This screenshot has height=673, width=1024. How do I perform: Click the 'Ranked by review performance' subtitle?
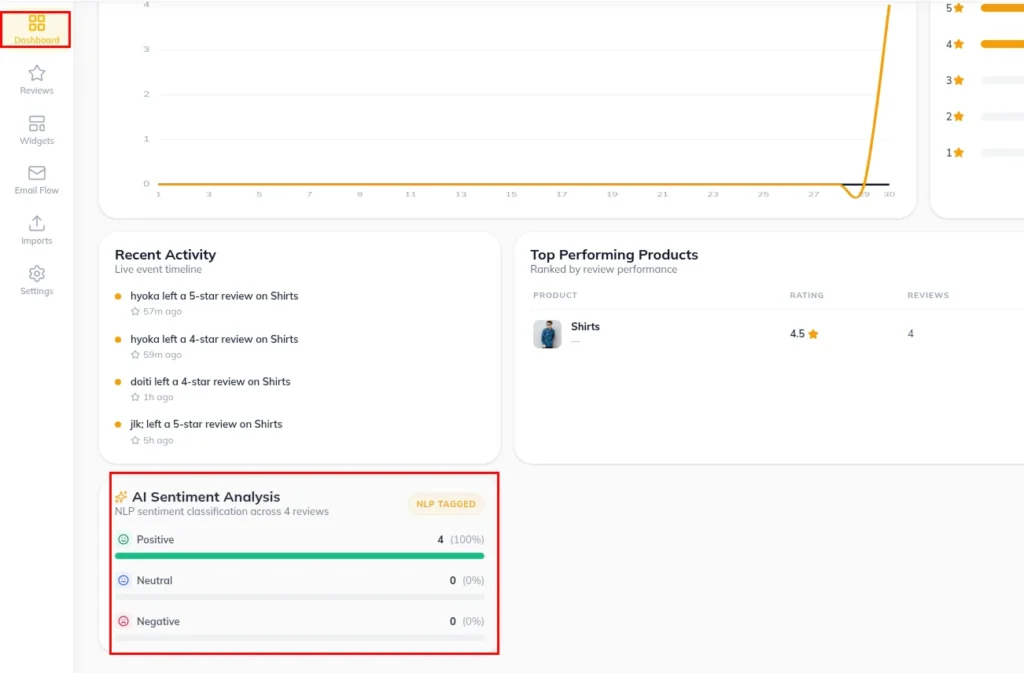[603, 269]
